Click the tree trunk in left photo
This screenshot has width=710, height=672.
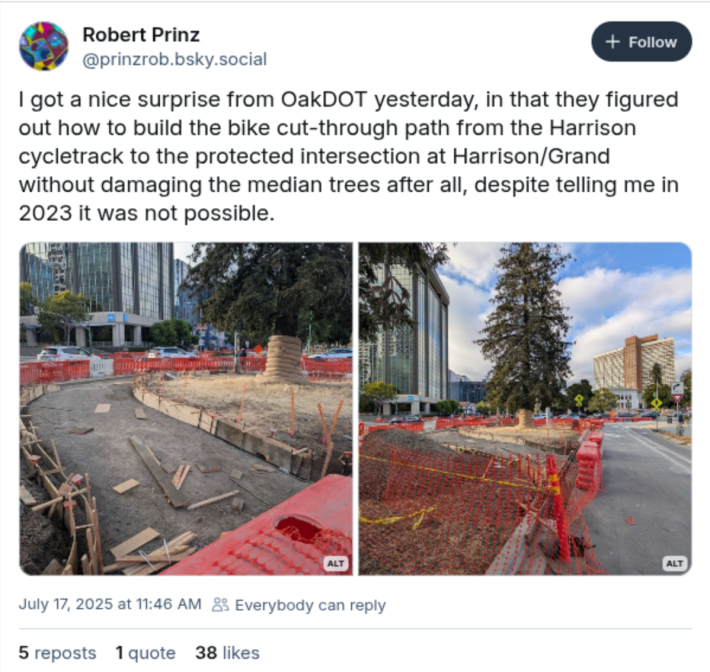284,359
